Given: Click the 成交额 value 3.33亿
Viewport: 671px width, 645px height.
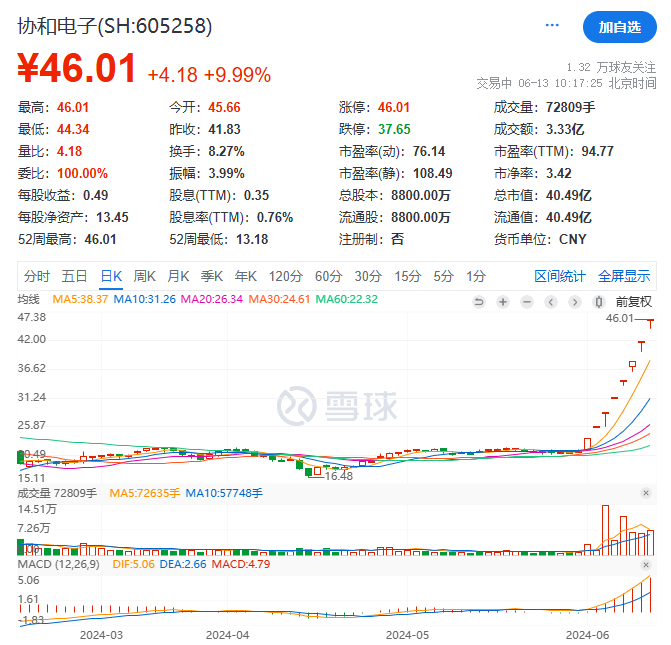Looking at the screenshot, I should coord(565,129).
